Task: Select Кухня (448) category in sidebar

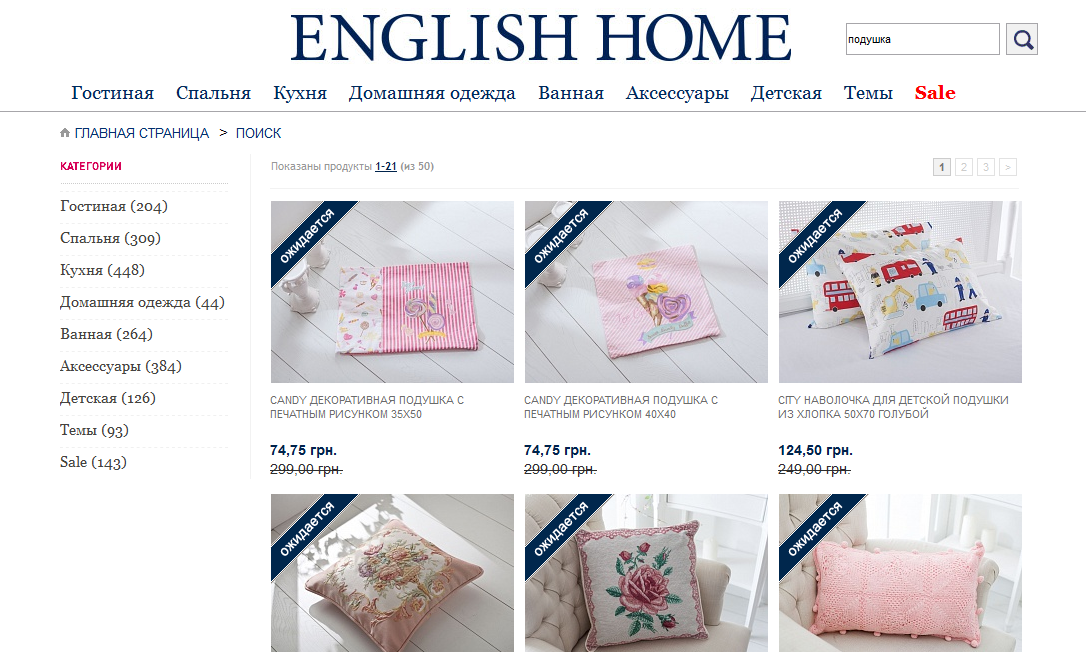Action: point(103,270)
